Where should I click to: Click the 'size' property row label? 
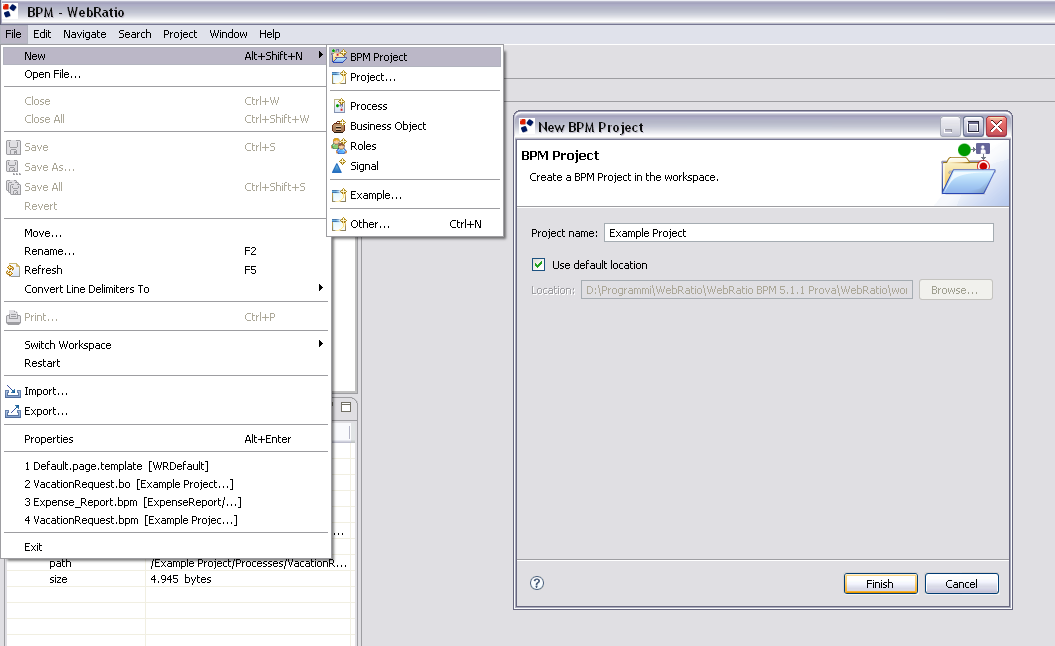coord(58,579)
